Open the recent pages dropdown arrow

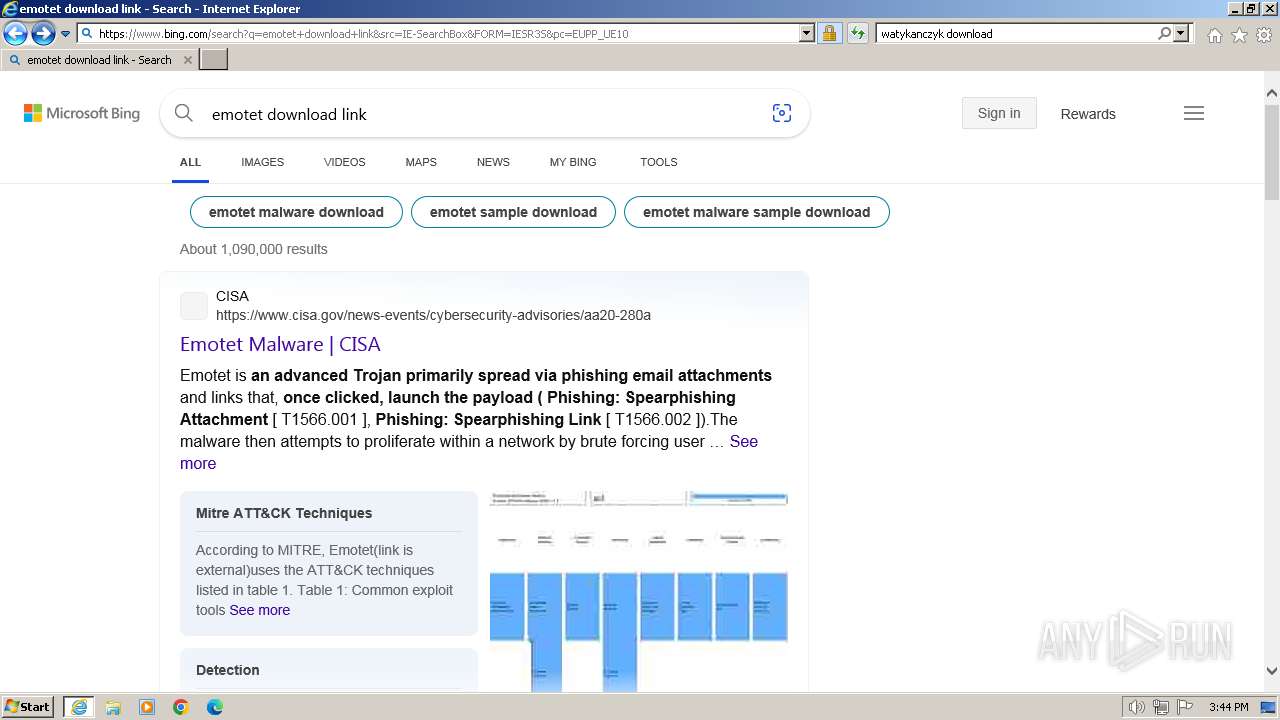click(x=66, y=34)
